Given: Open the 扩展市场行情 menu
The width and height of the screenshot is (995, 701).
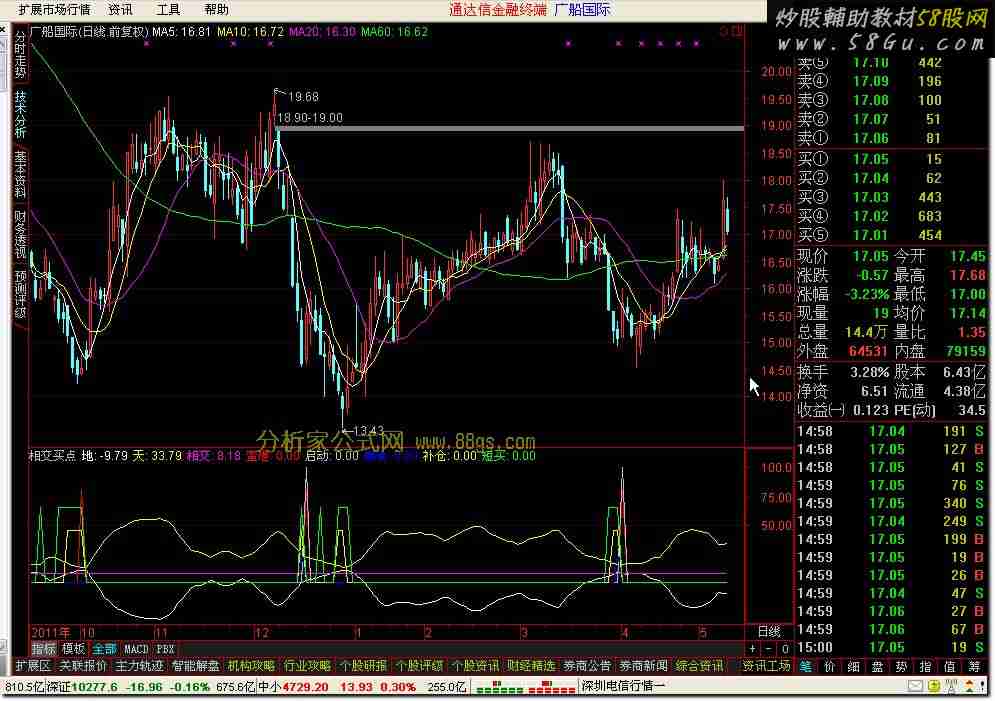Looking at the screenshot, I should click(54, 9).
